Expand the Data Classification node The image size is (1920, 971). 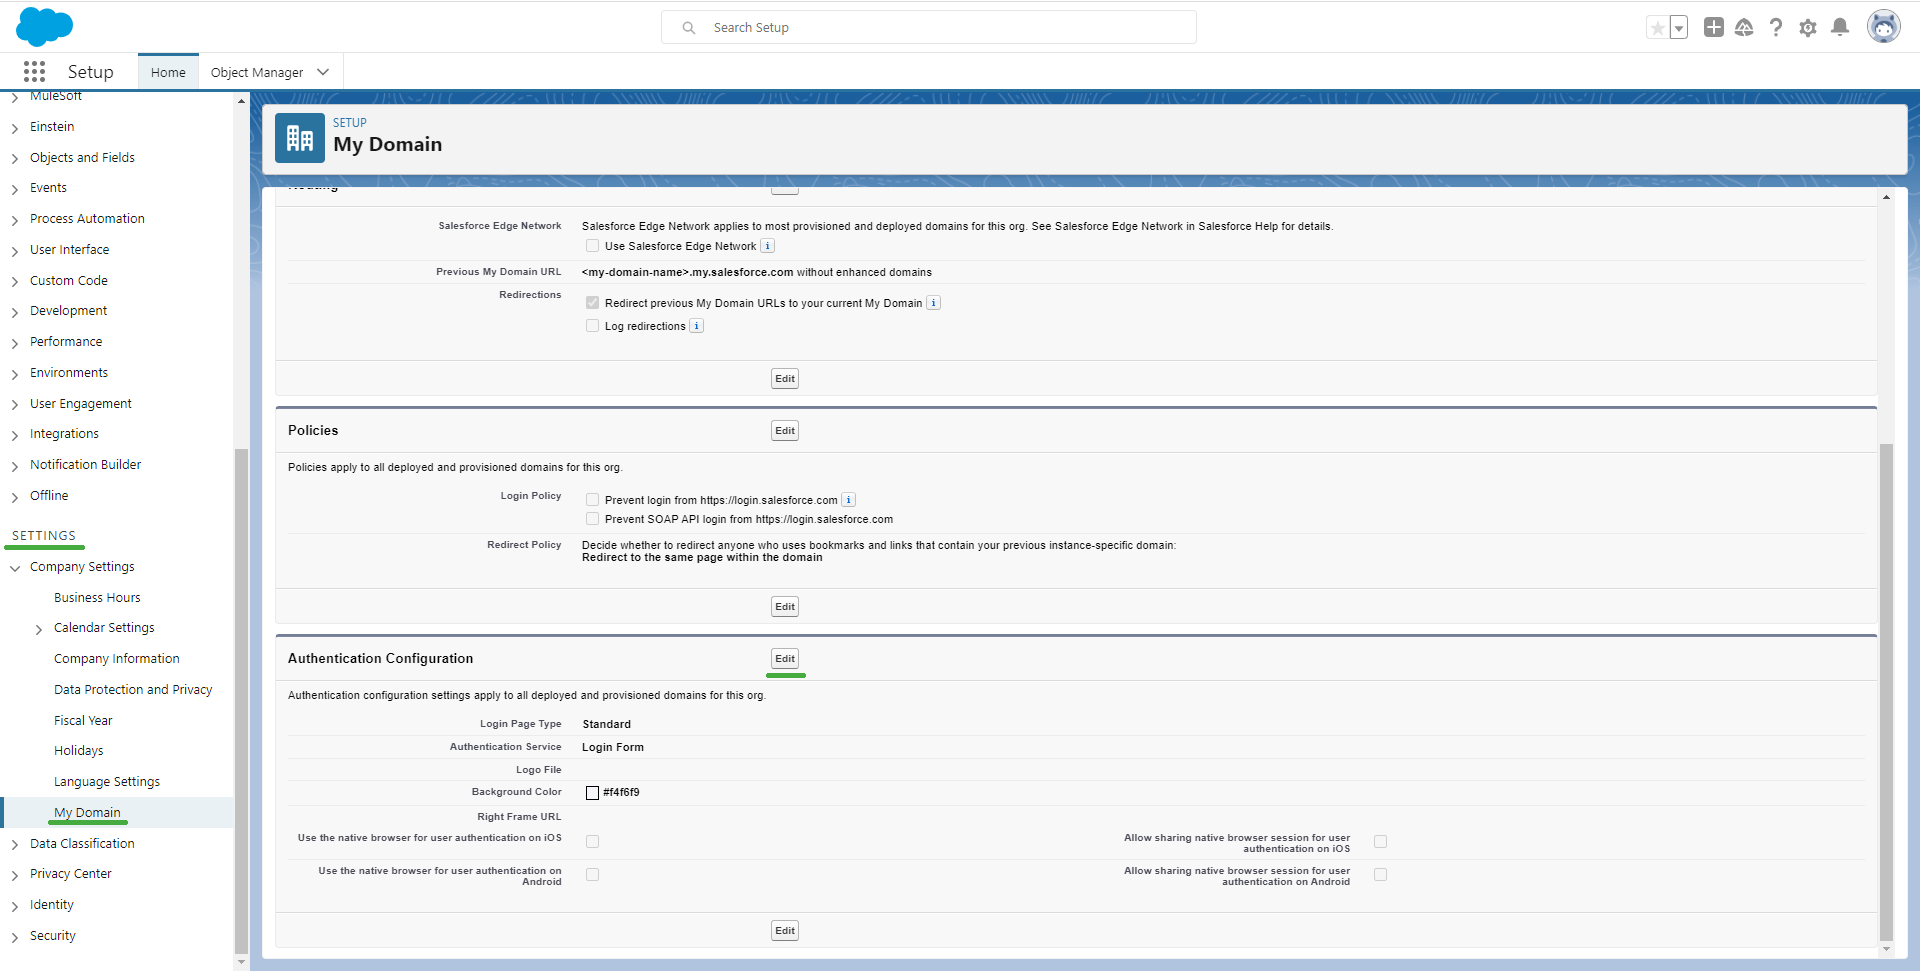click(x=15, y=845)
